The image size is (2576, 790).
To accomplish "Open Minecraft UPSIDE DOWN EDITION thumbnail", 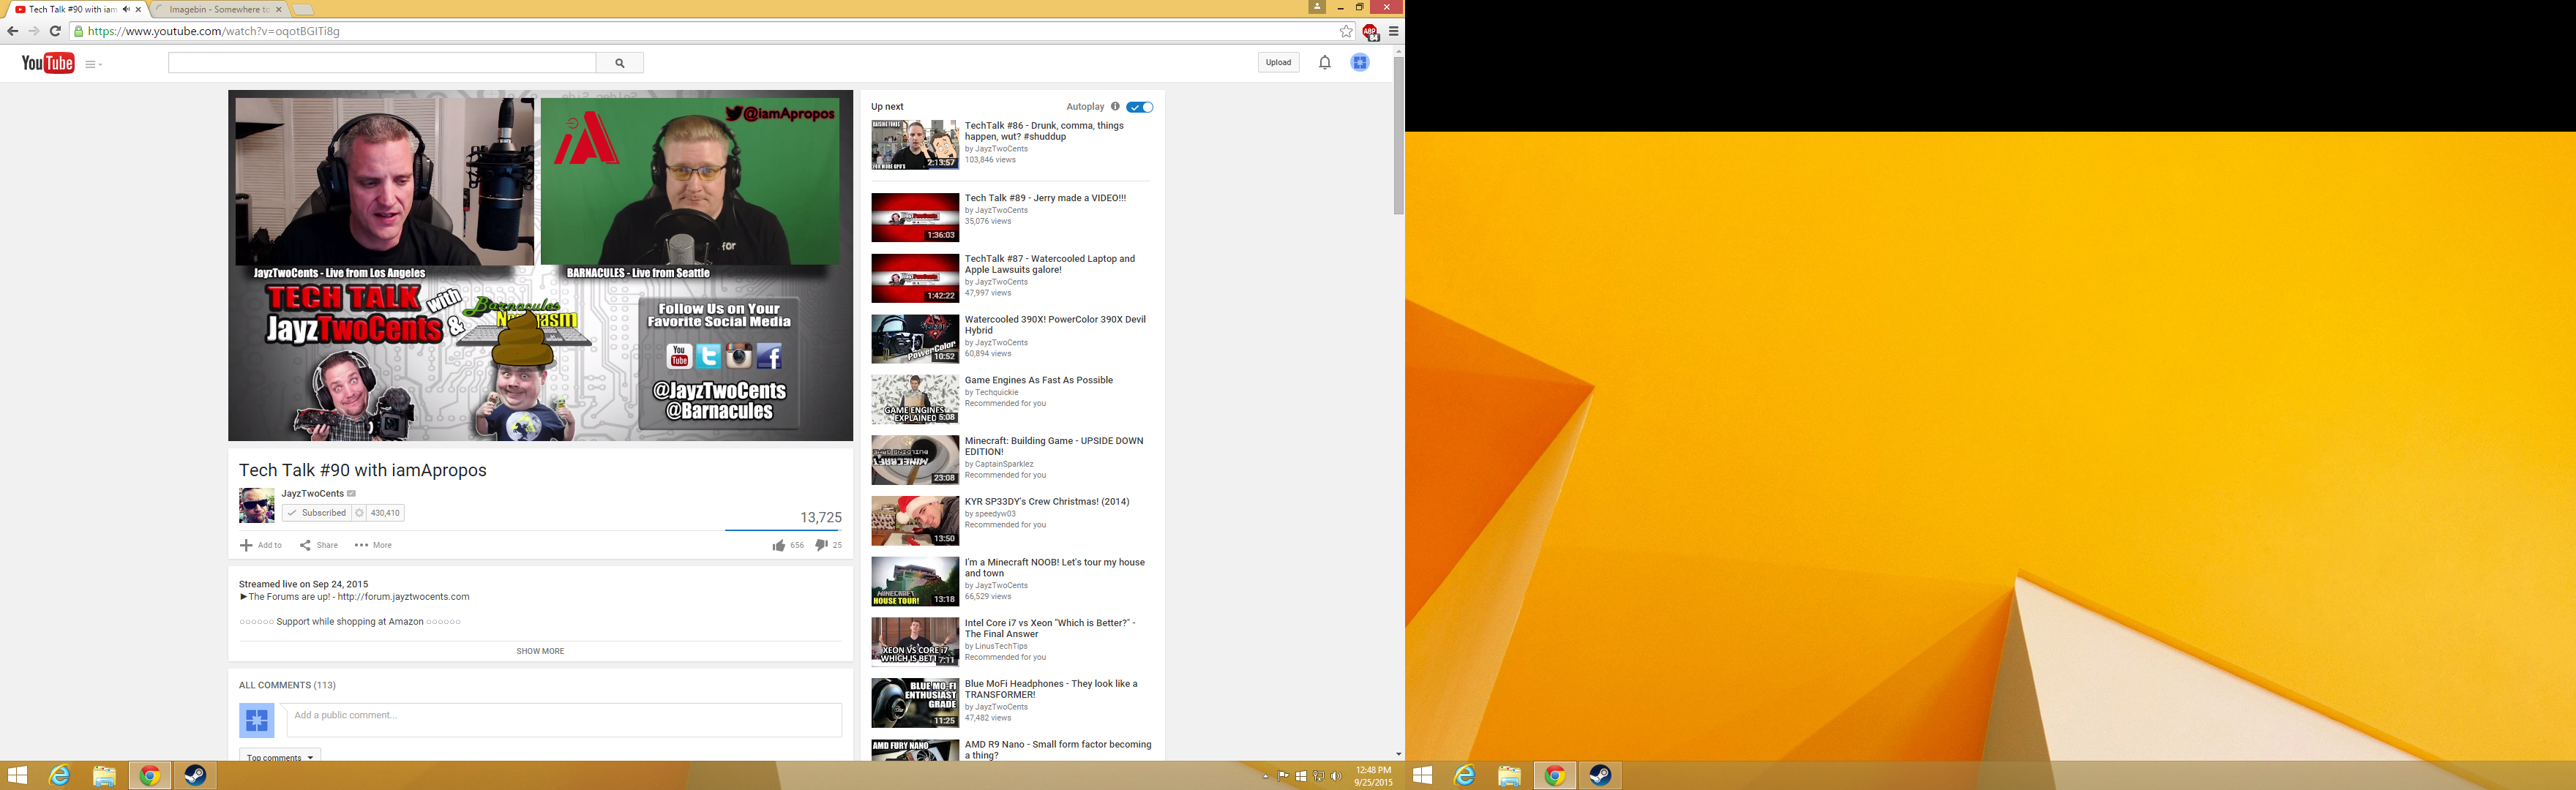I will [x=914, y=459].
